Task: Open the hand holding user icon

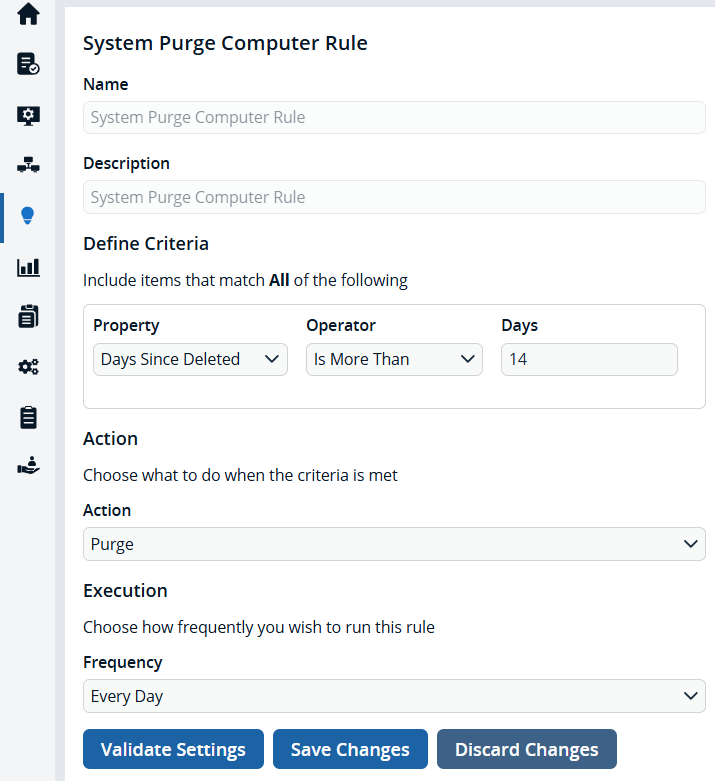Action: pos(28,465)
